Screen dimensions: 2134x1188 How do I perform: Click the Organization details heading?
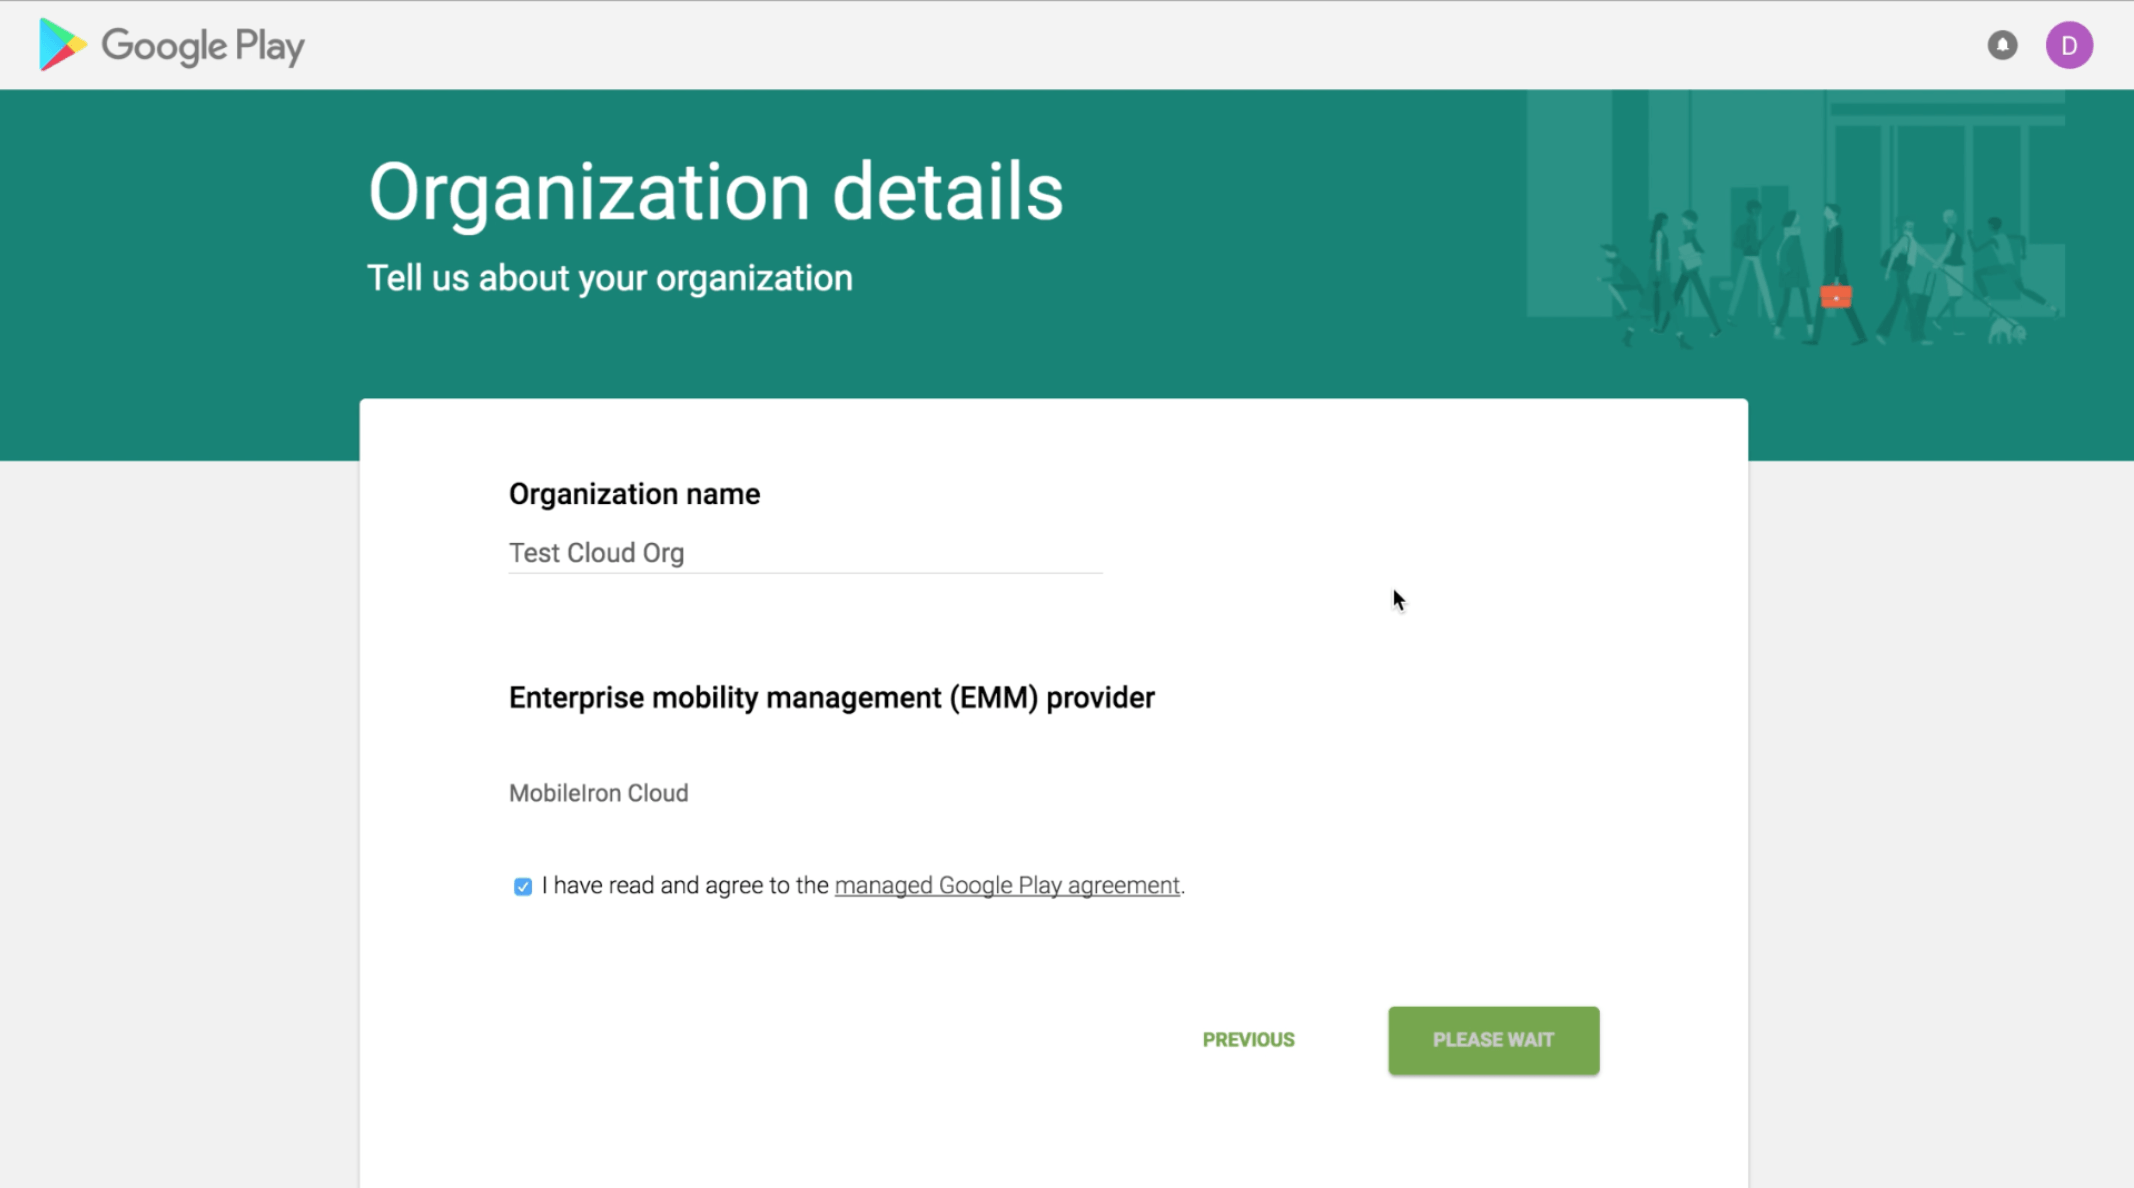click(715, 192)
